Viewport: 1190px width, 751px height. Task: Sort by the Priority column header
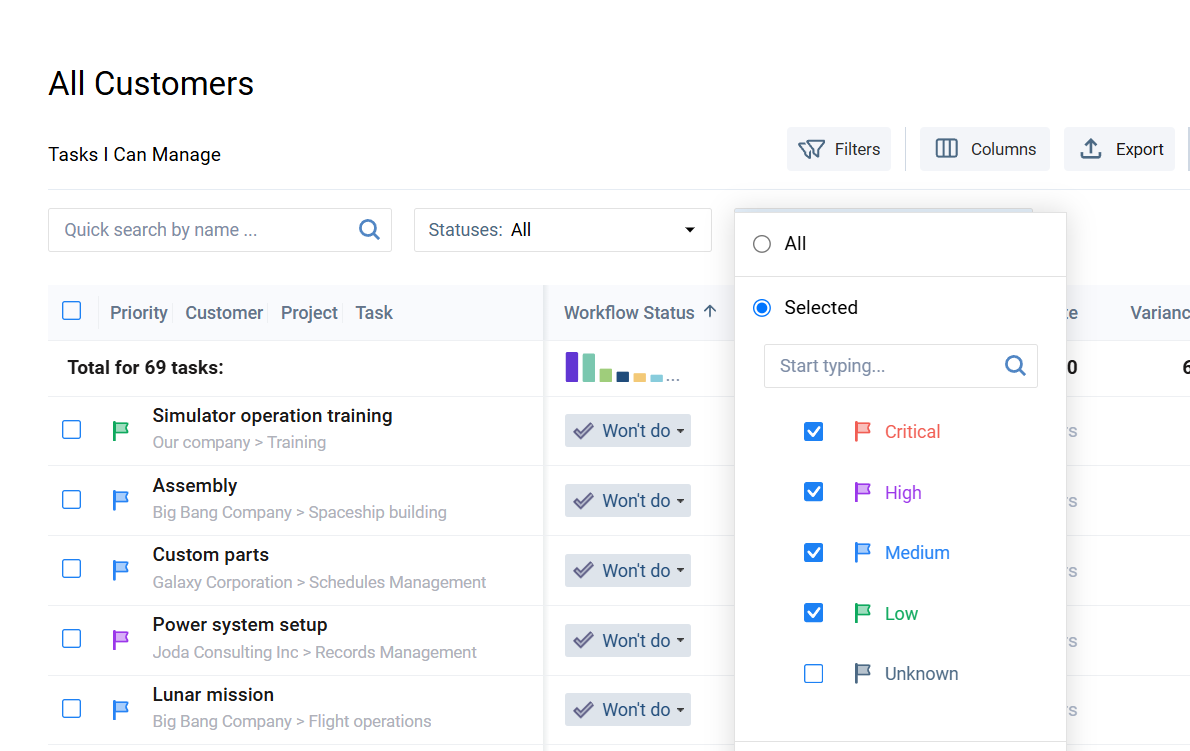point(138,313)
